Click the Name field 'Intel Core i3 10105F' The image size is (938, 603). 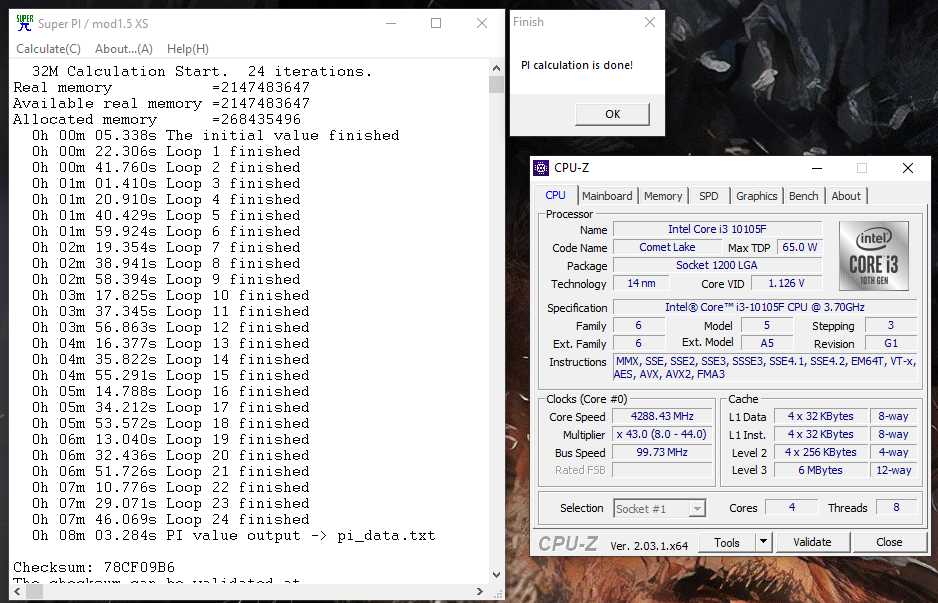point(717,229)
